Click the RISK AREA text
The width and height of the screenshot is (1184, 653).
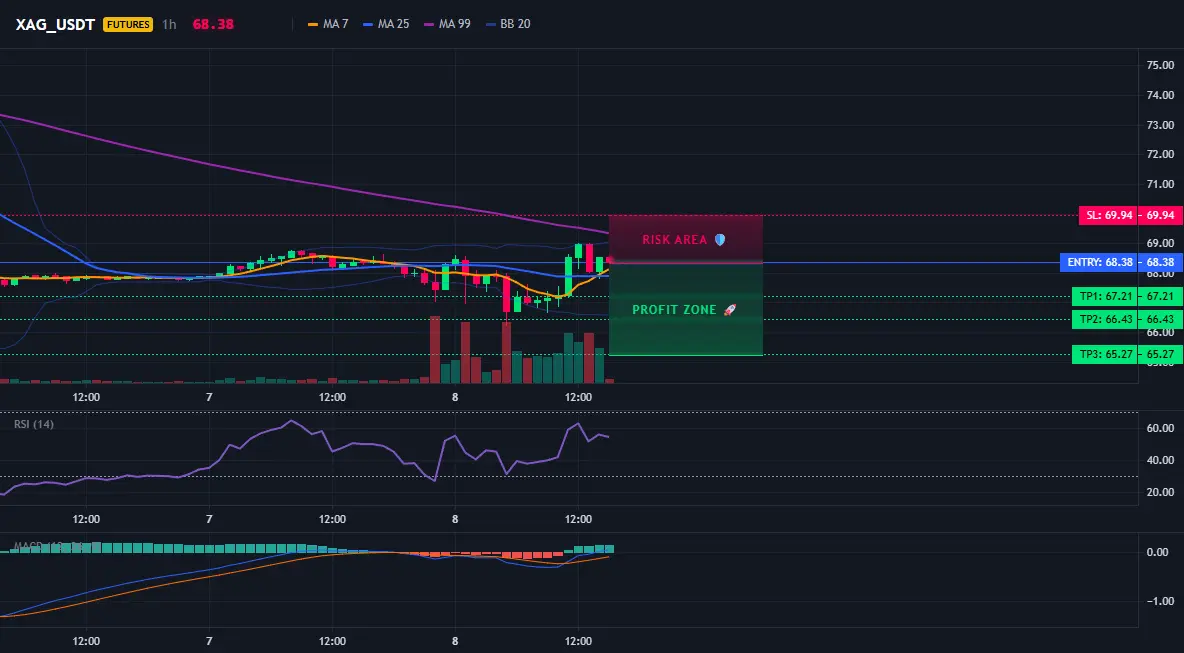coord(674,240)
